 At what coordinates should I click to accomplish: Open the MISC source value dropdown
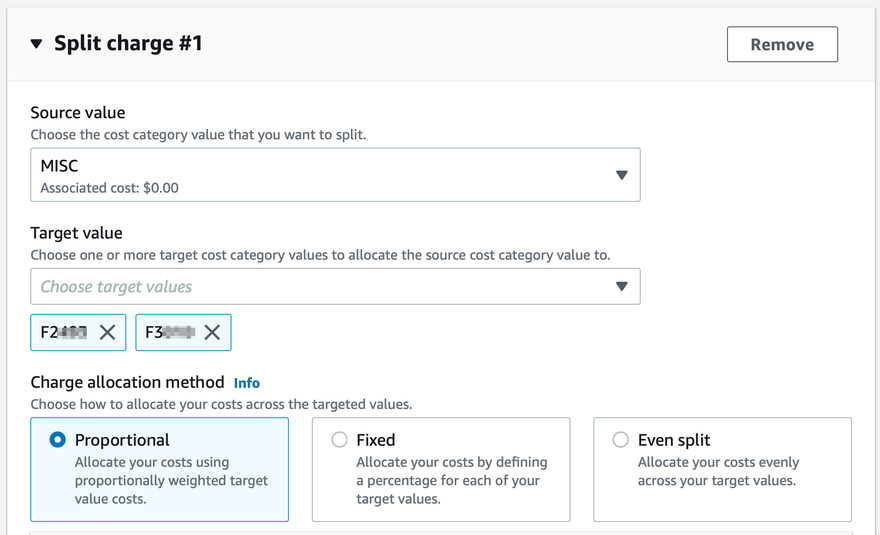(320, 175)
